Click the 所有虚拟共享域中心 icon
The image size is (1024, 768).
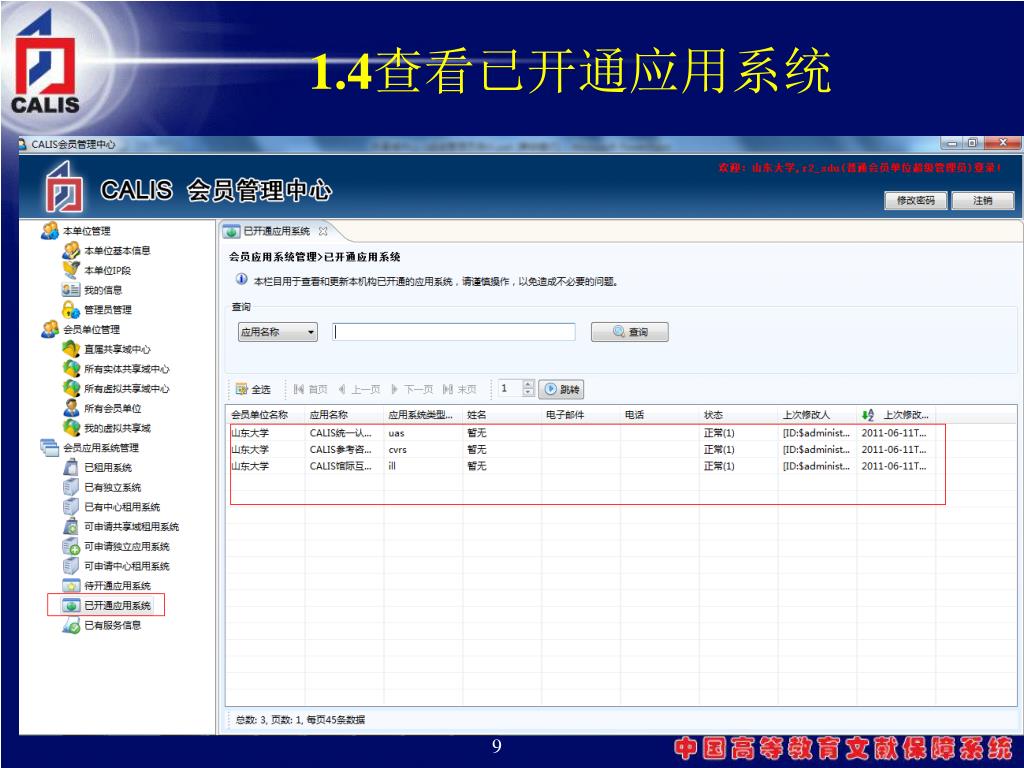[x=71, y=388]
